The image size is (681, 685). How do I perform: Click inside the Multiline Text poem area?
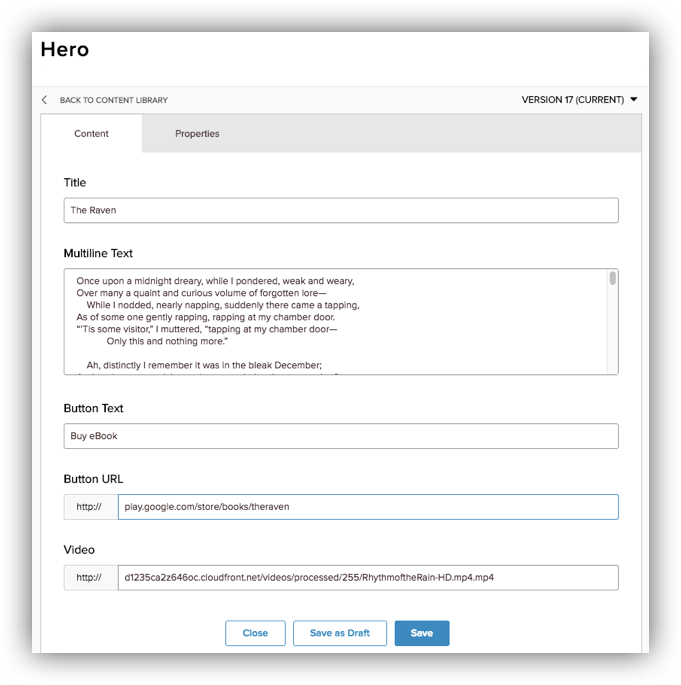330,322
